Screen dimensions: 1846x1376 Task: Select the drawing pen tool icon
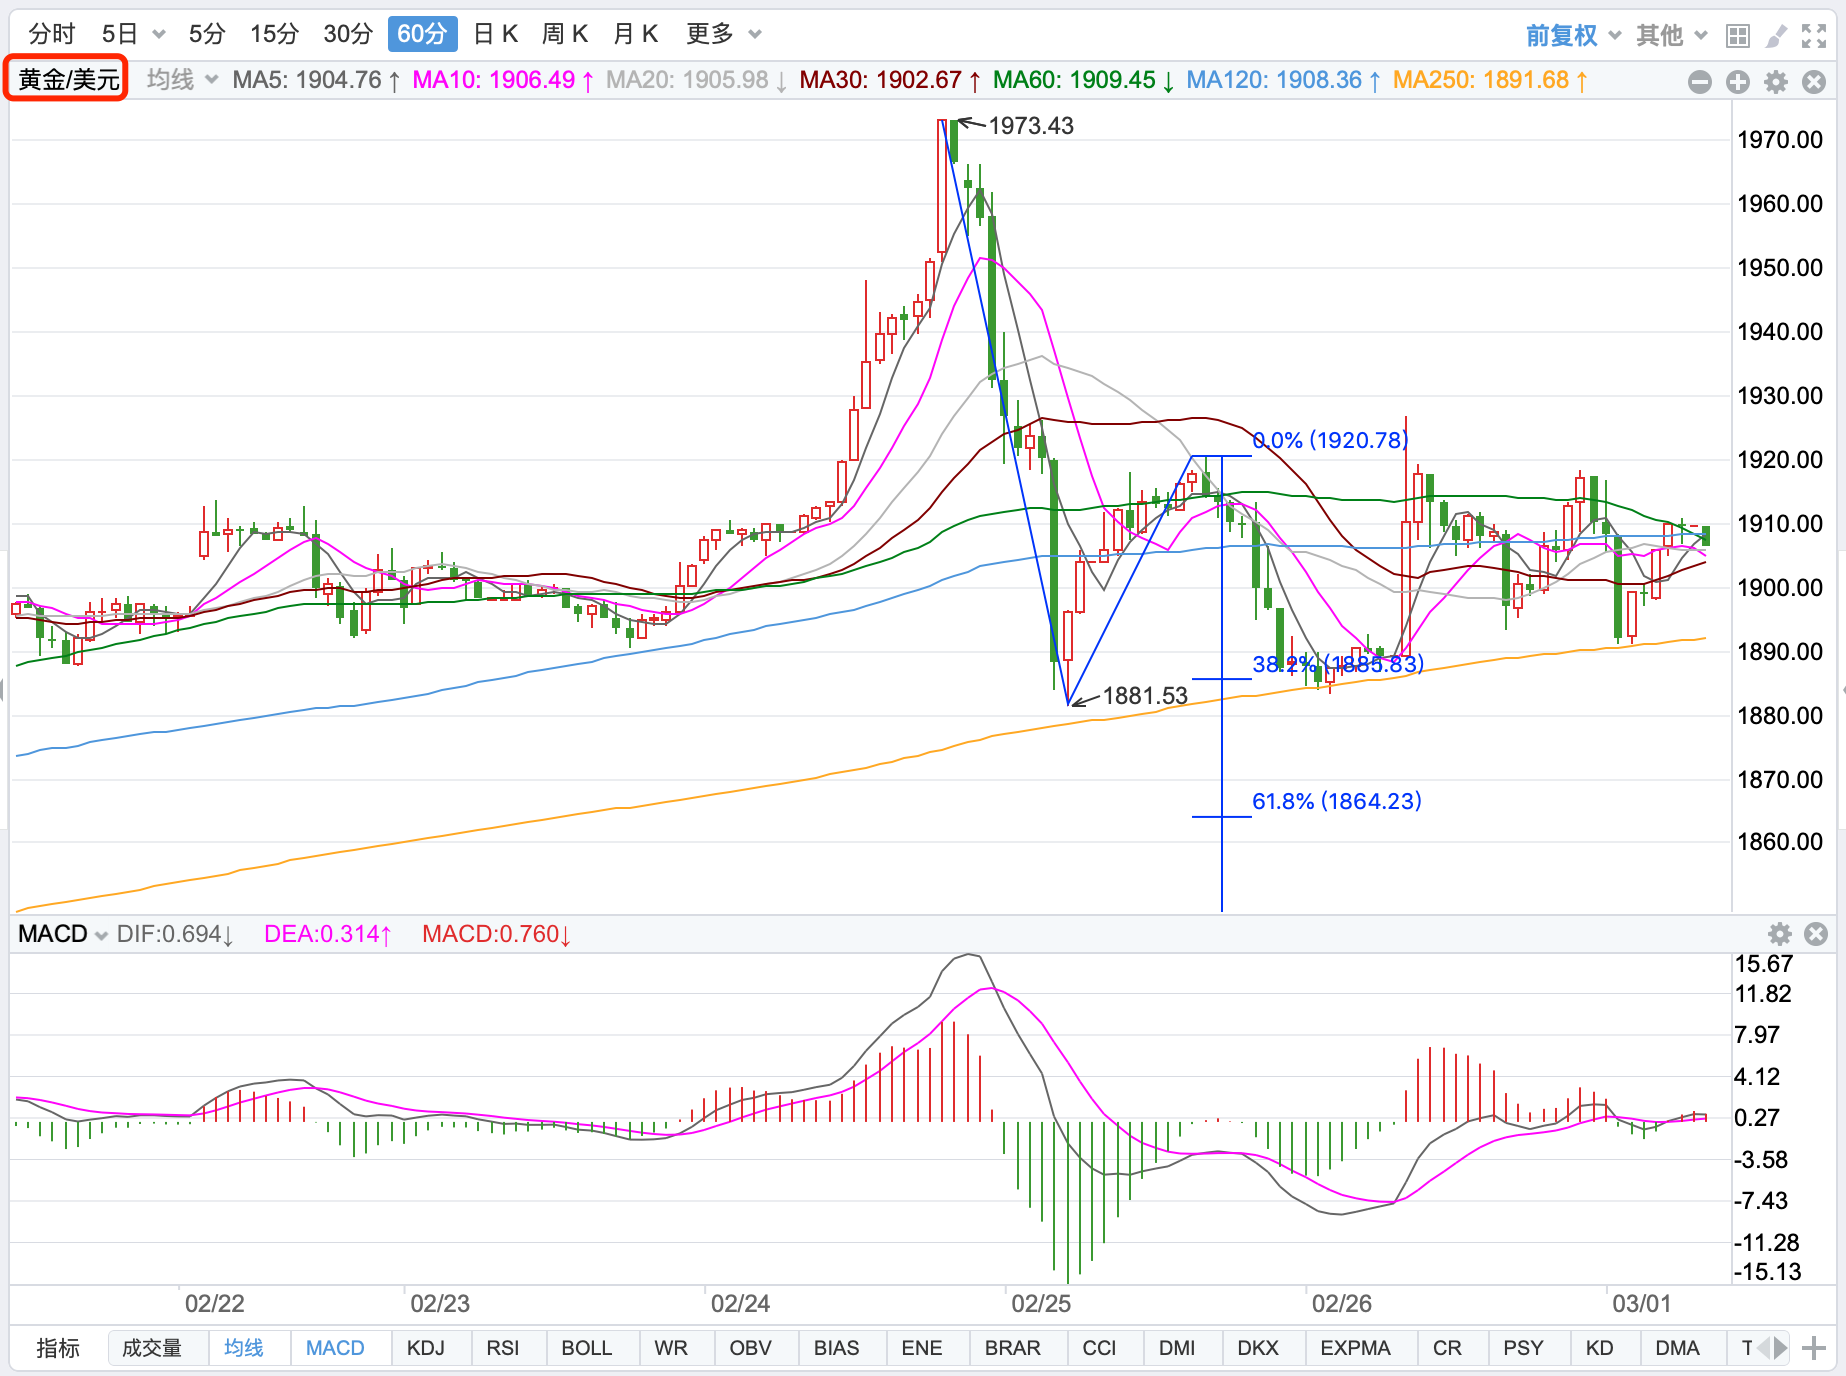pyautogui.click(x=1776, y=36)
